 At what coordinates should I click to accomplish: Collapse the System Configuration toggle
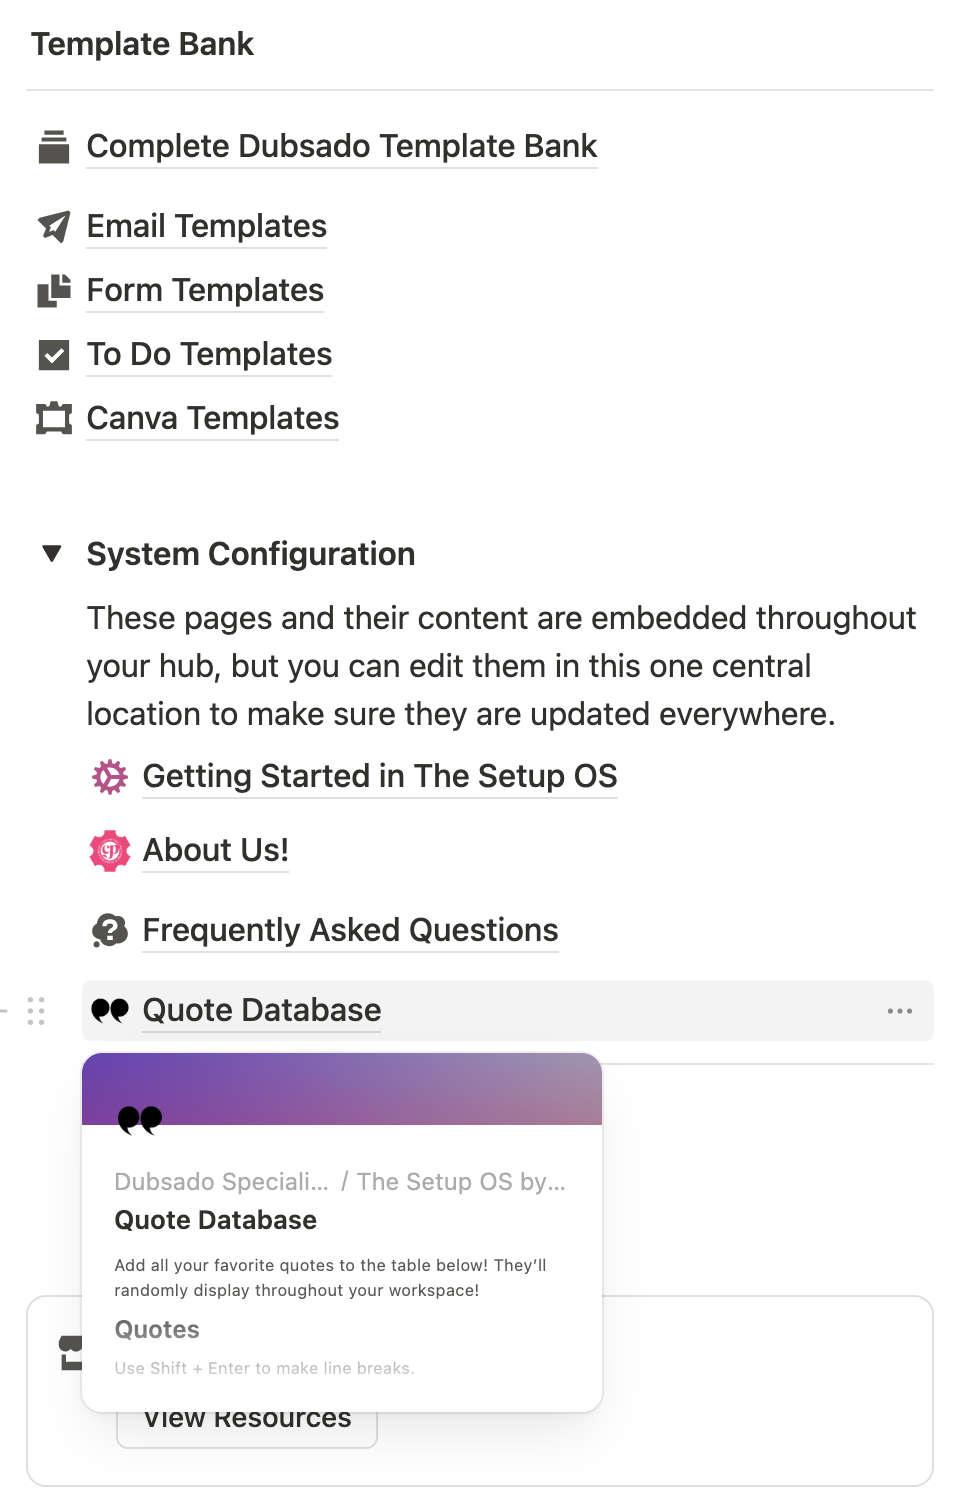coord(52,554)
